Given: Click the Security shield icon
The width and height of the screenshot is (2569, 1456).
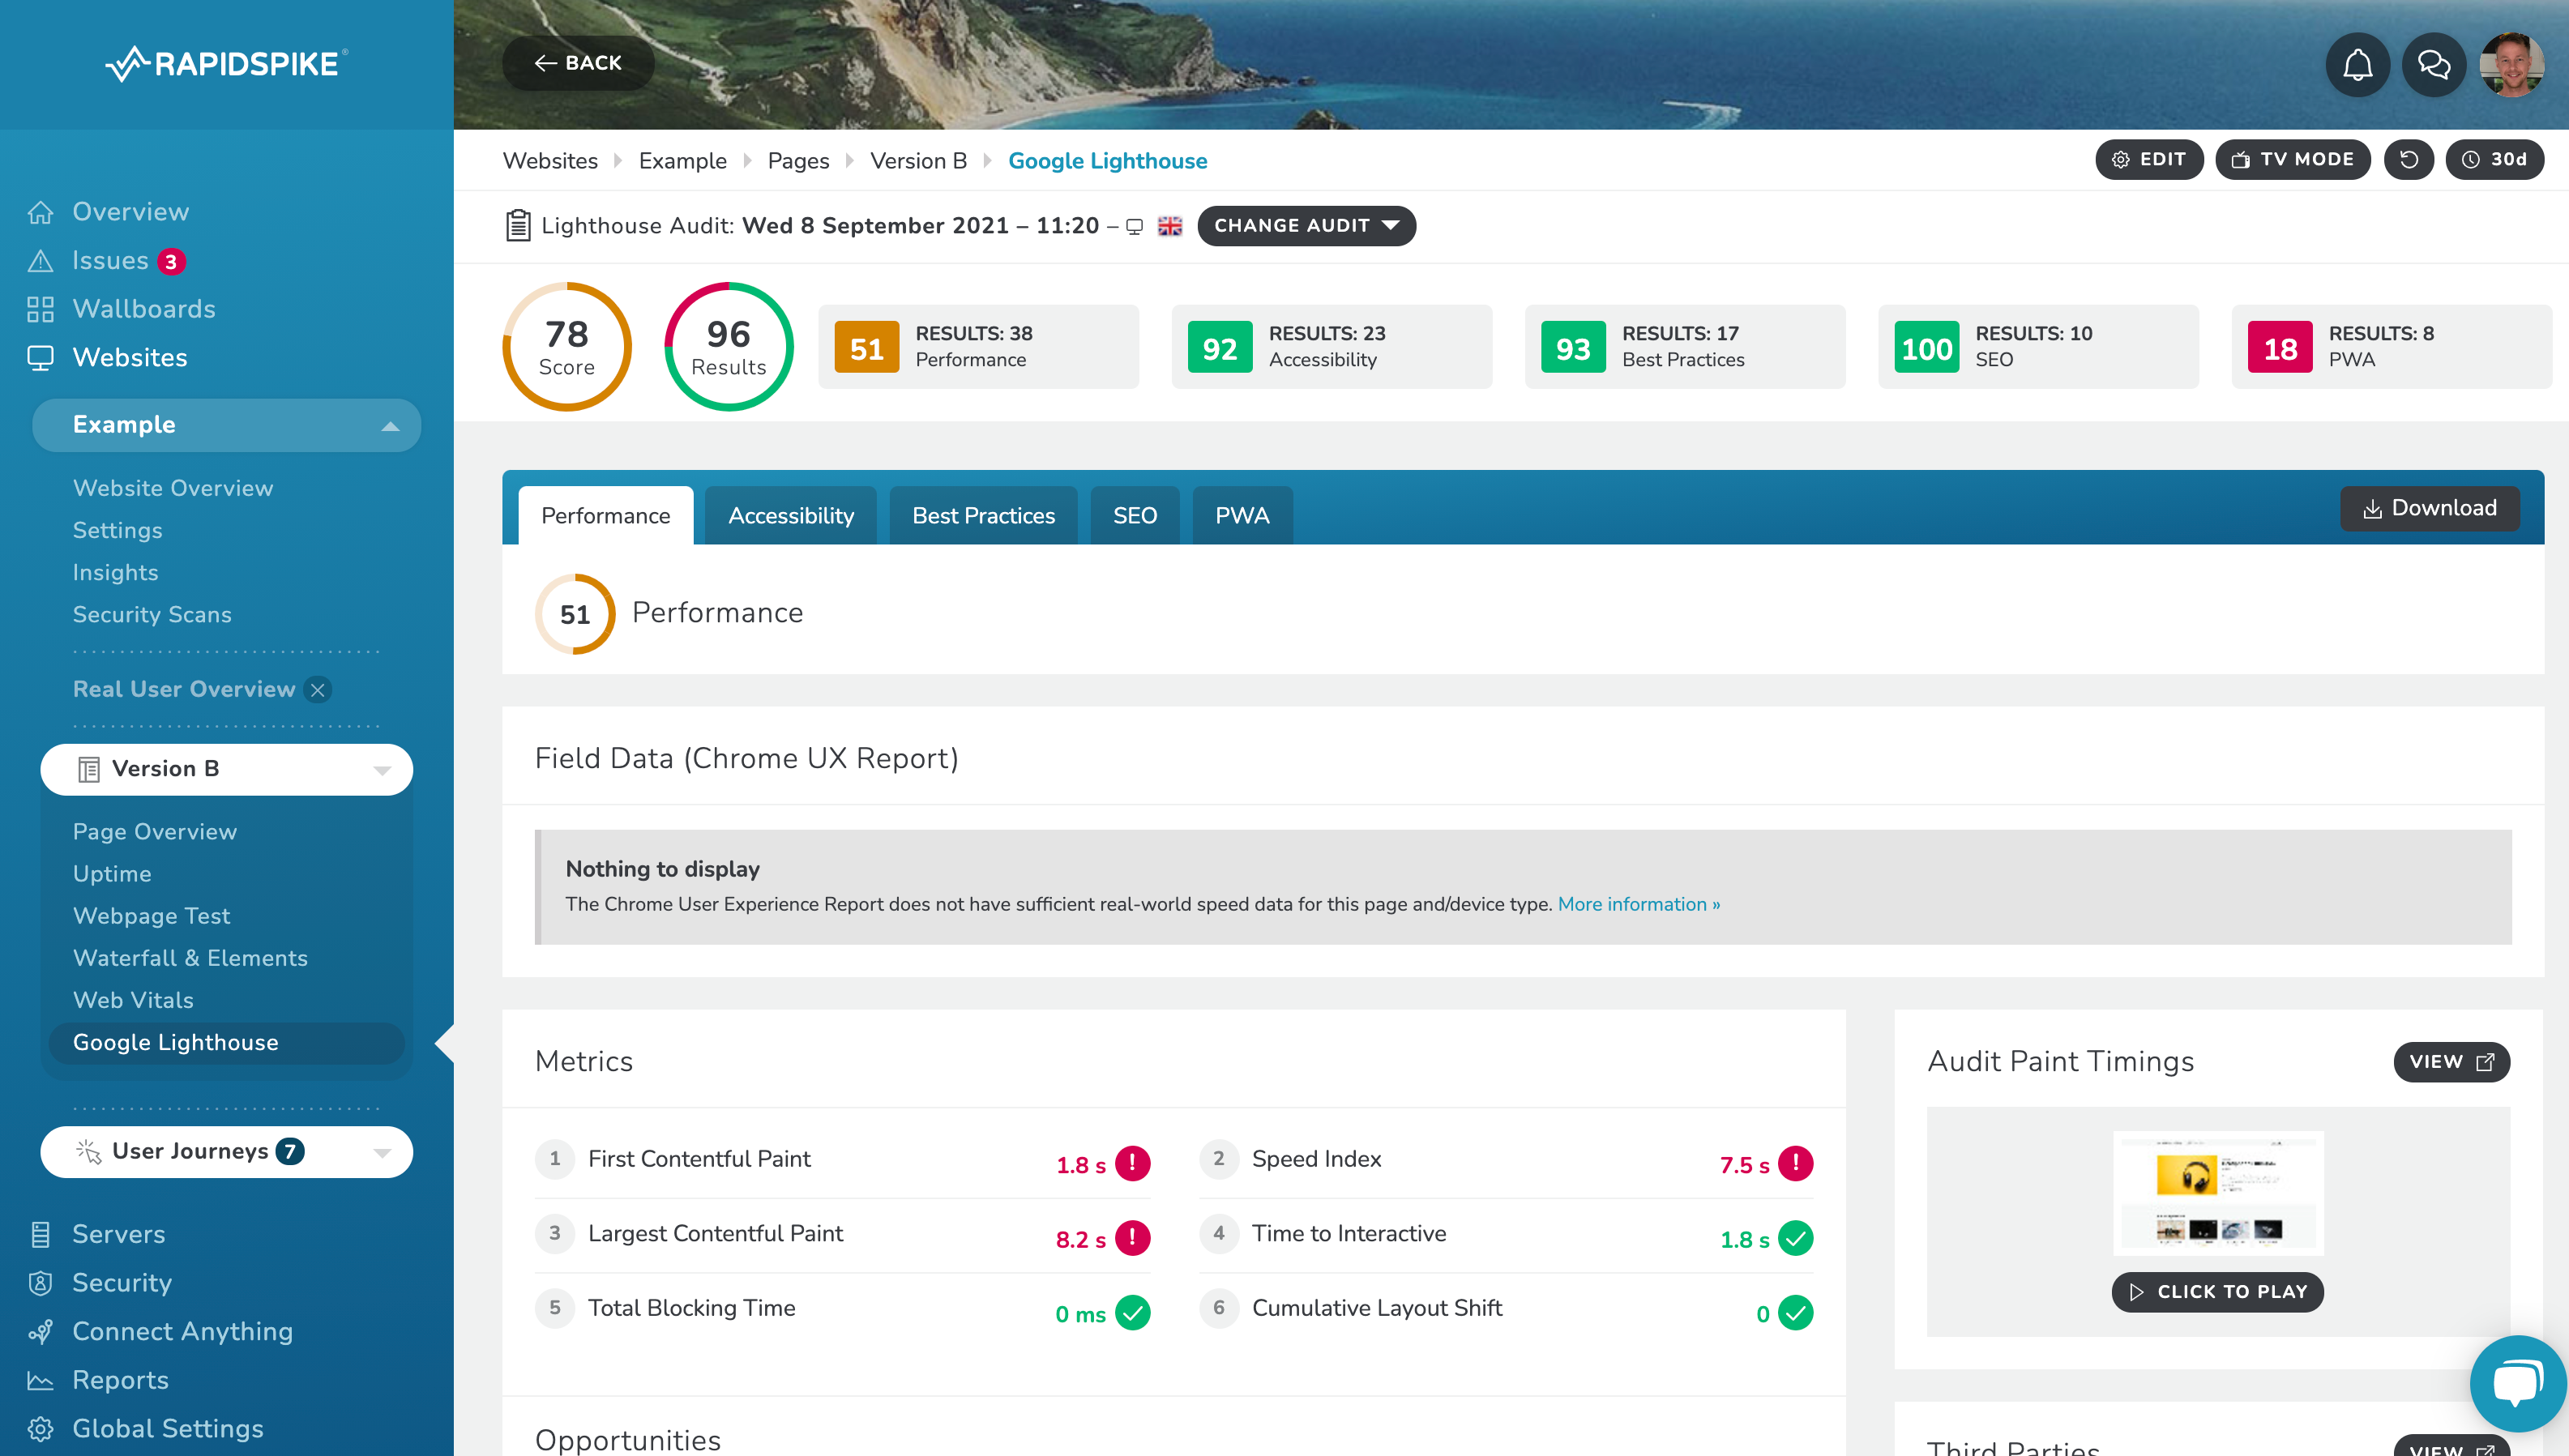Looking at the screenshot, I should tap(40, 1283).
